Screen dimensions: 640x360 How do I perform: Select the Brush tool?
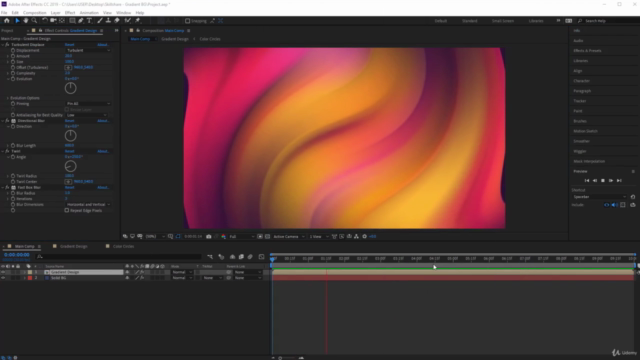coord(100,20)
